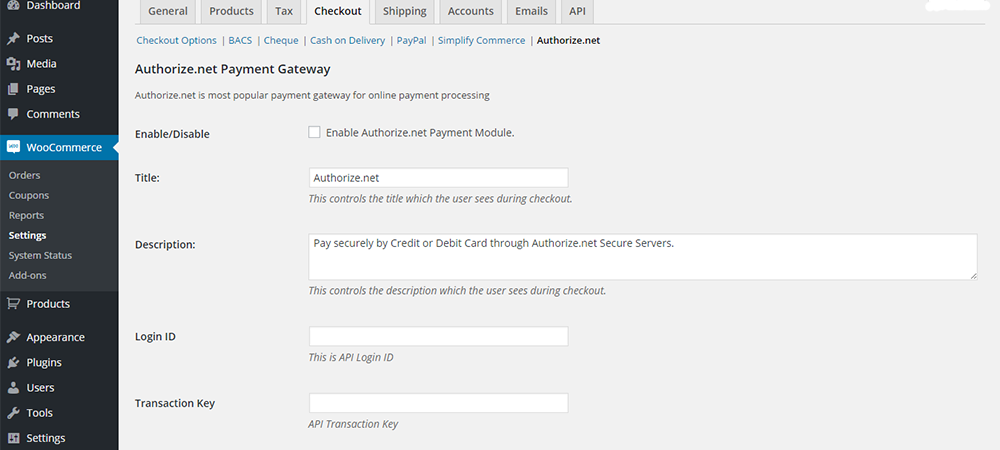Click the Transaction Key input field

(x=438, y=403)
